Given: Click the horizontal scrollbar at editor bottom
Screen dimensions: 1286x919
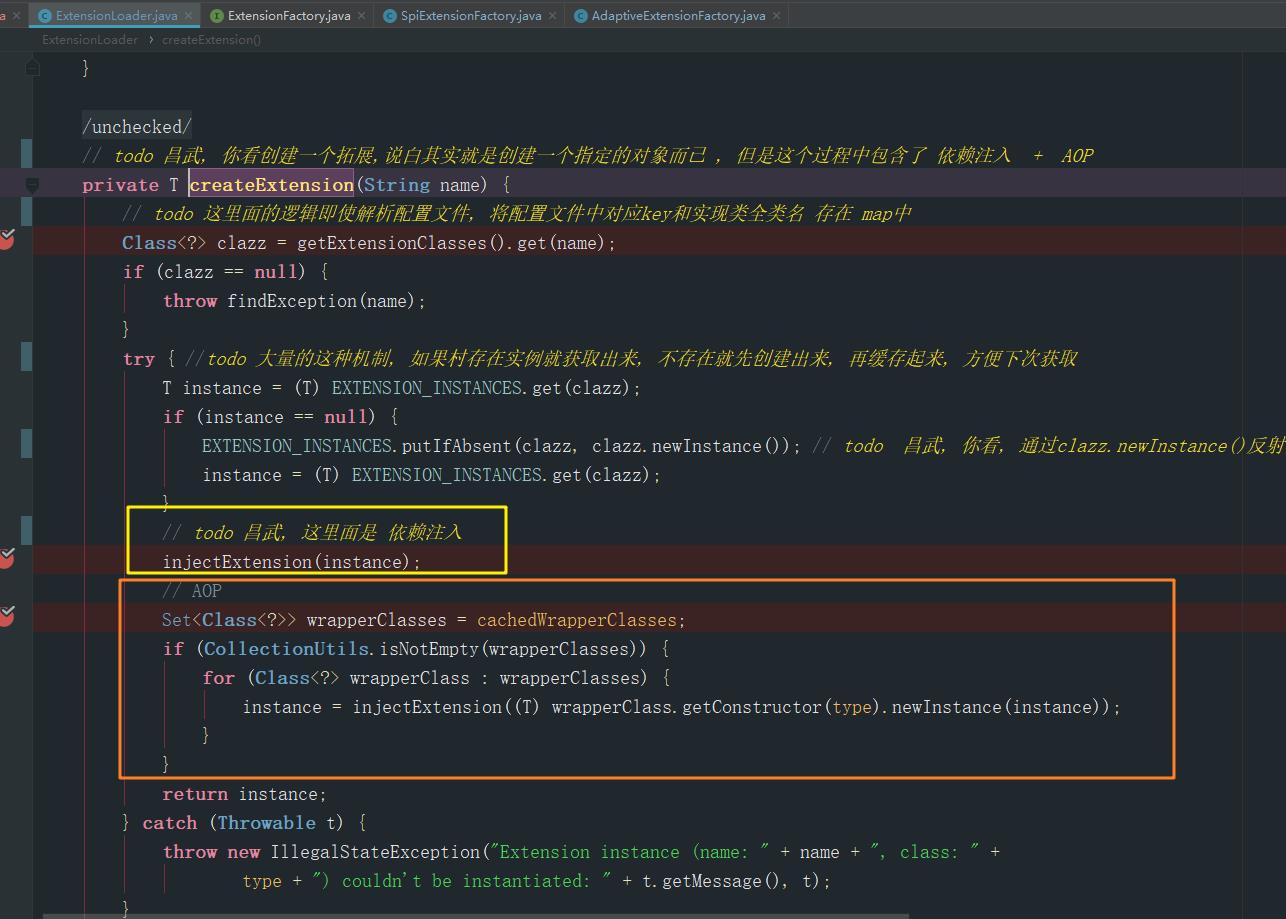Looking at the screenshot, I should (x=476, y=914).
